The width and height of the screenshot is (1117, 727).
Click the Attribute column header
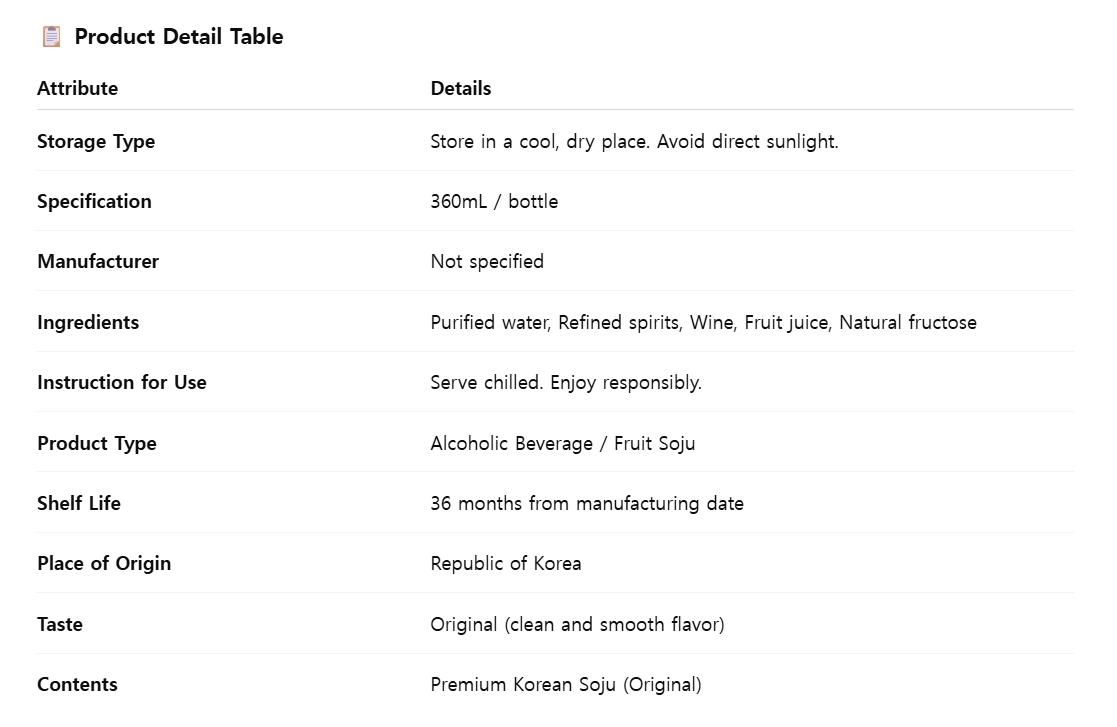[x=78, y=88]
